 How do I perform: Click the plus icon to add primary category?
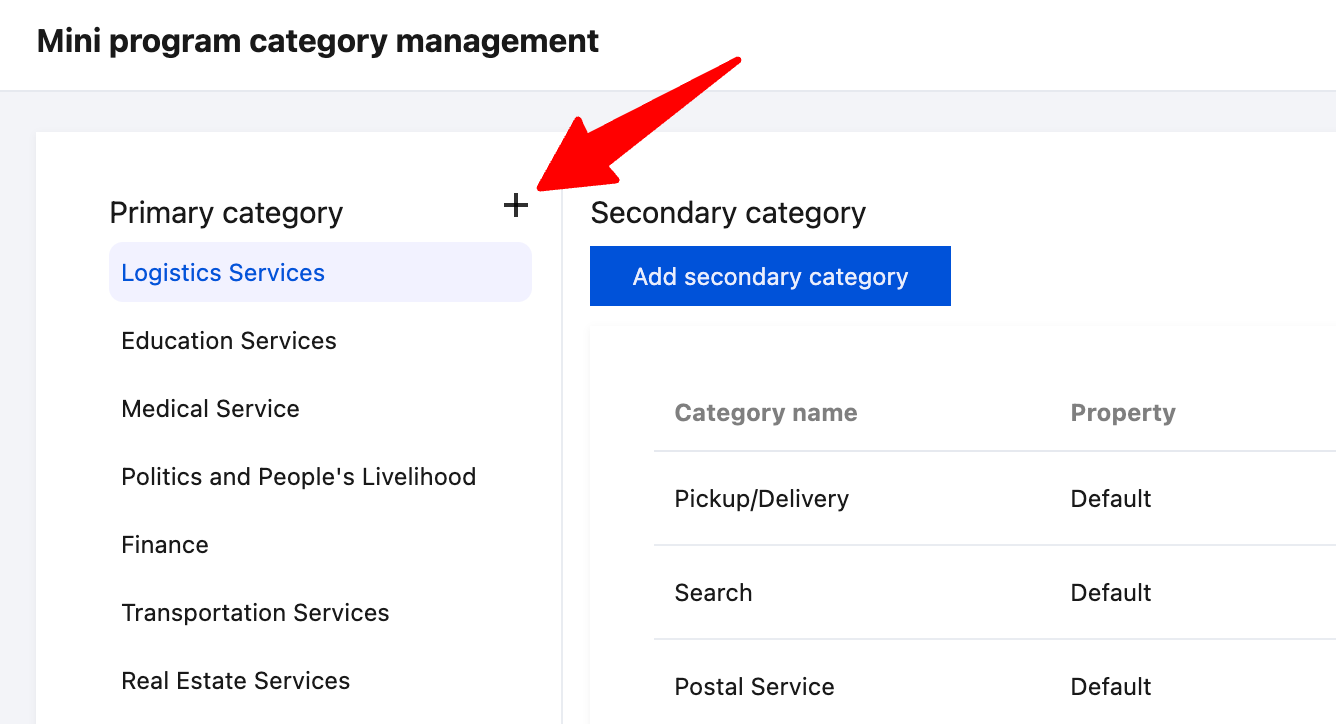click(x=515, y=206)
